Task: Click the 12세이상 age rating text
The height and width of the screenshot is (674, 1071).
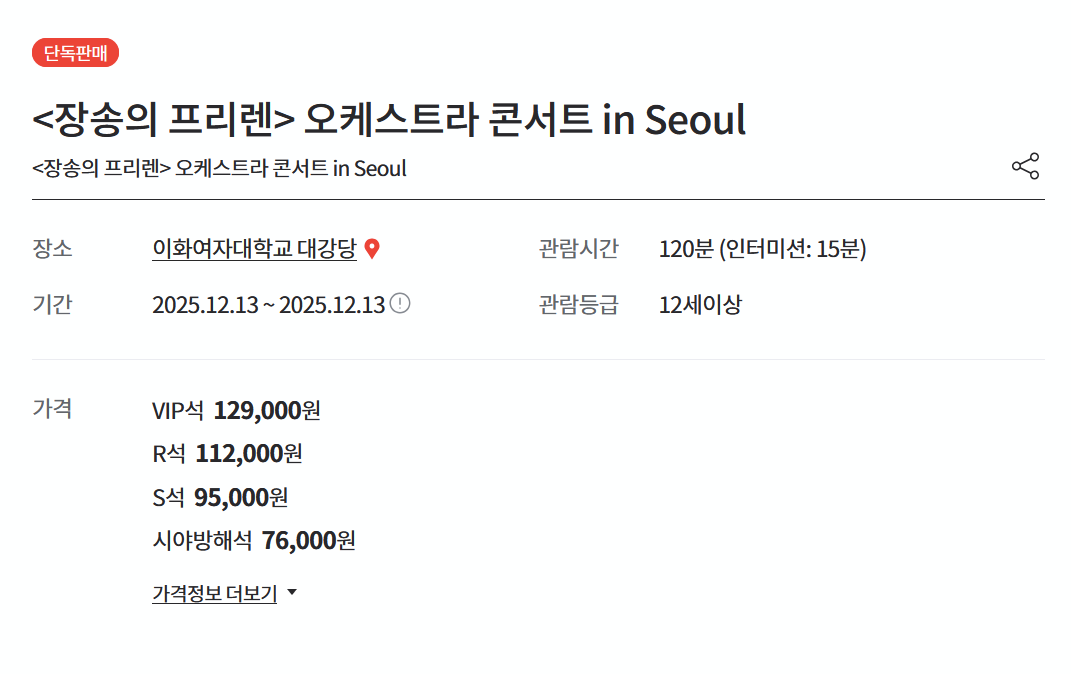Action: tap(700, 305)
